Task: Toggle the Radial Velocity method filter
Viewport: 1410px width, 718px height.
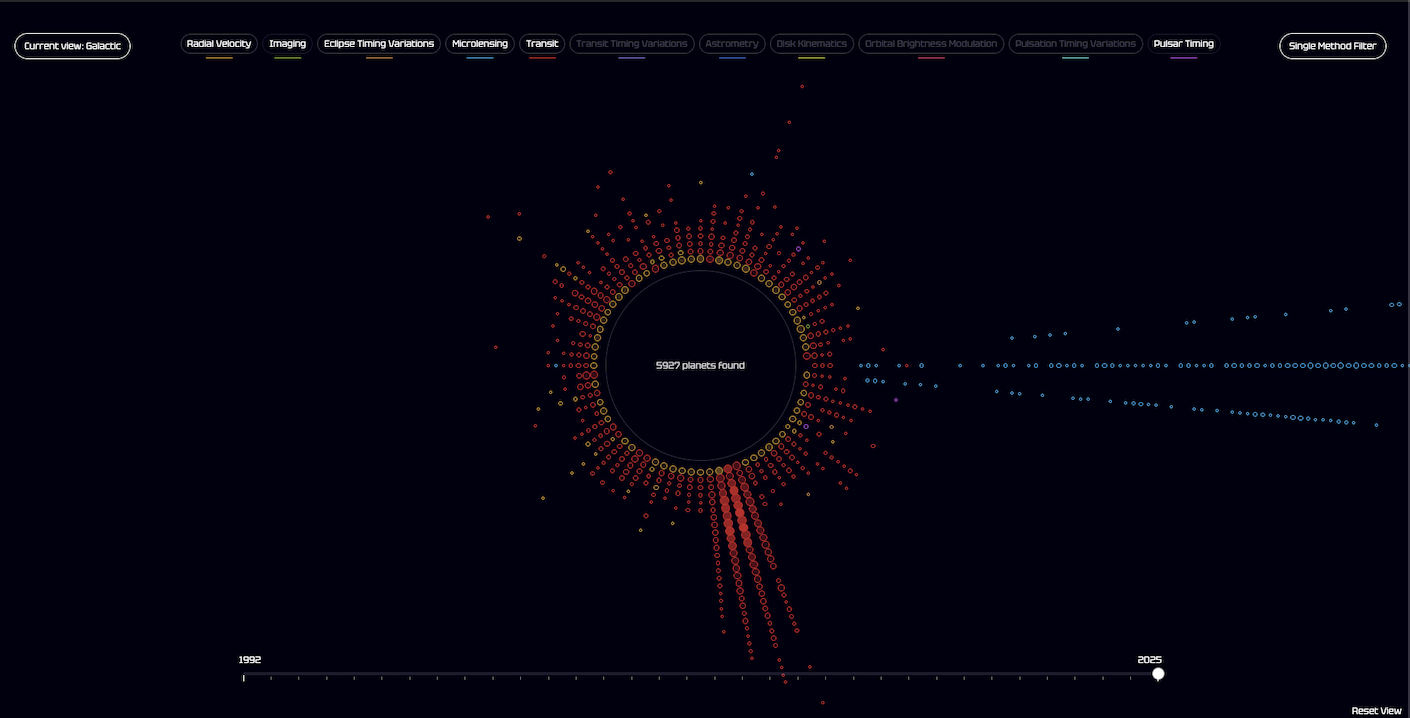Action: pos(219,44)
